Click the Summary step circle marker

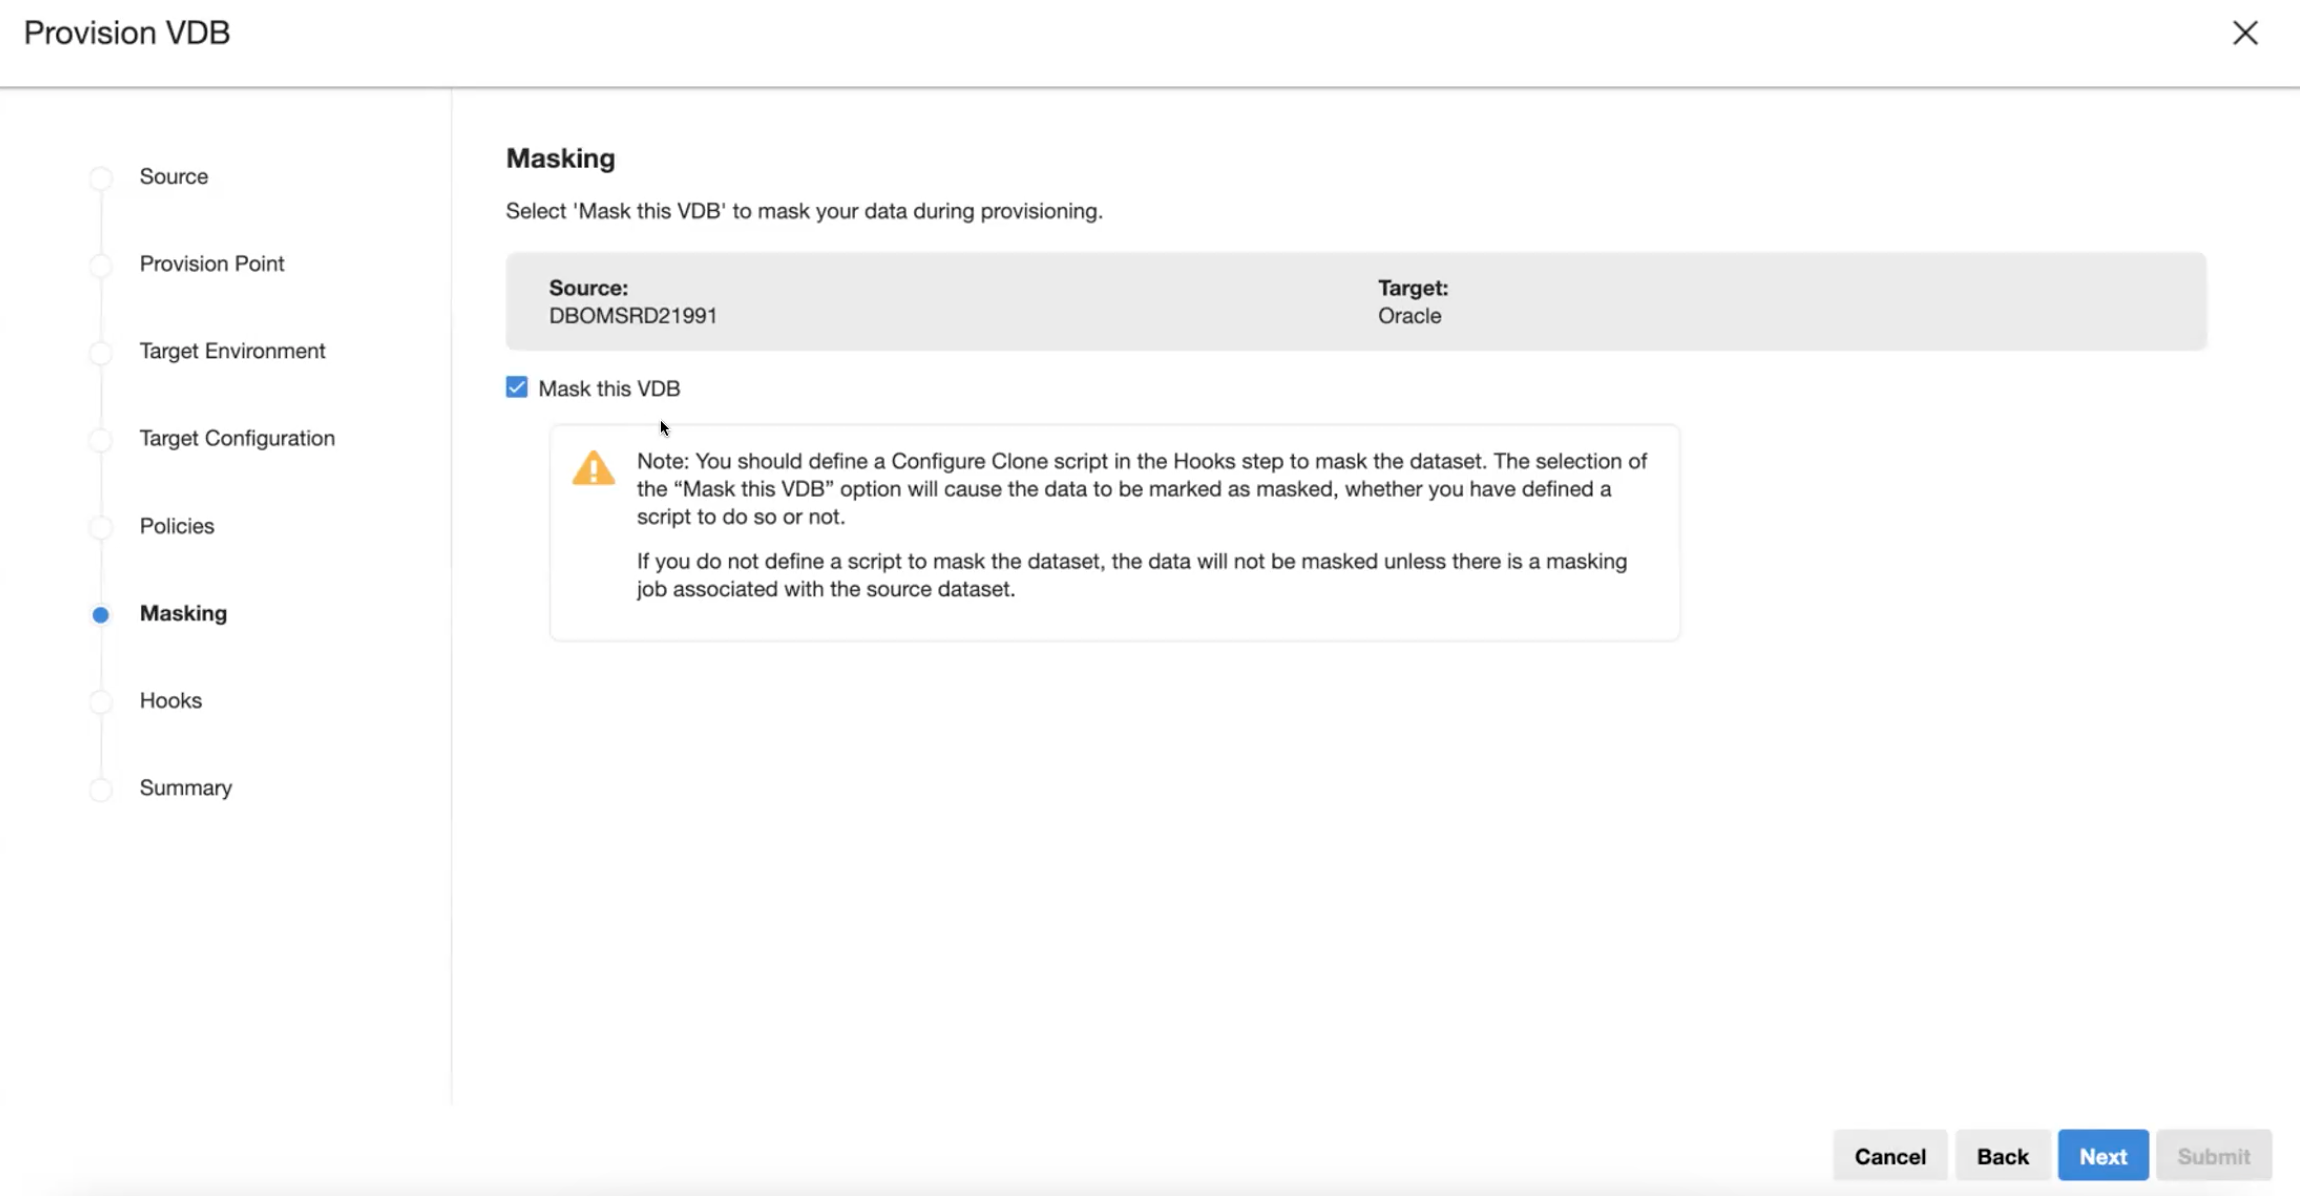(101, 789)
